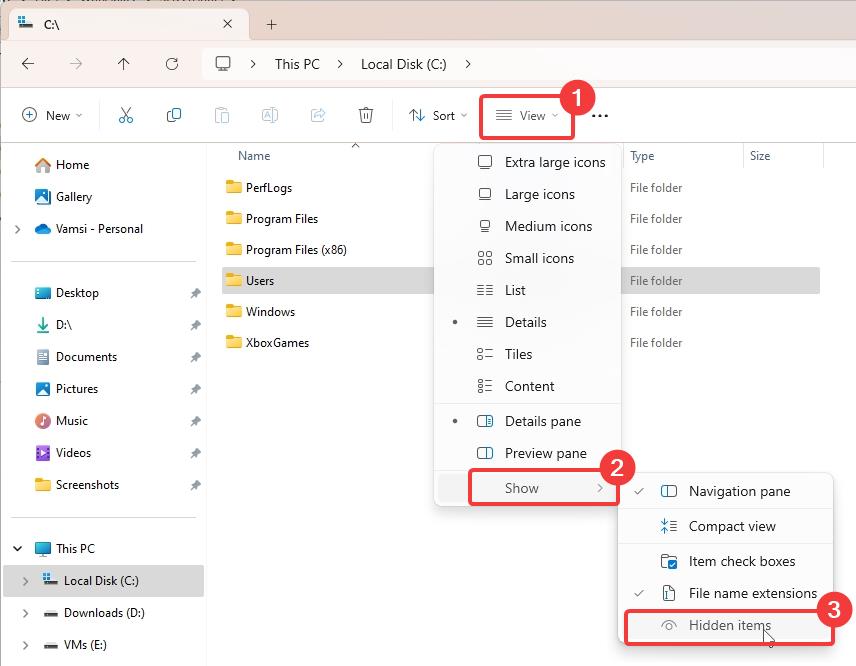Open Downloads (D:) drive in sidebar

[104, 613]
